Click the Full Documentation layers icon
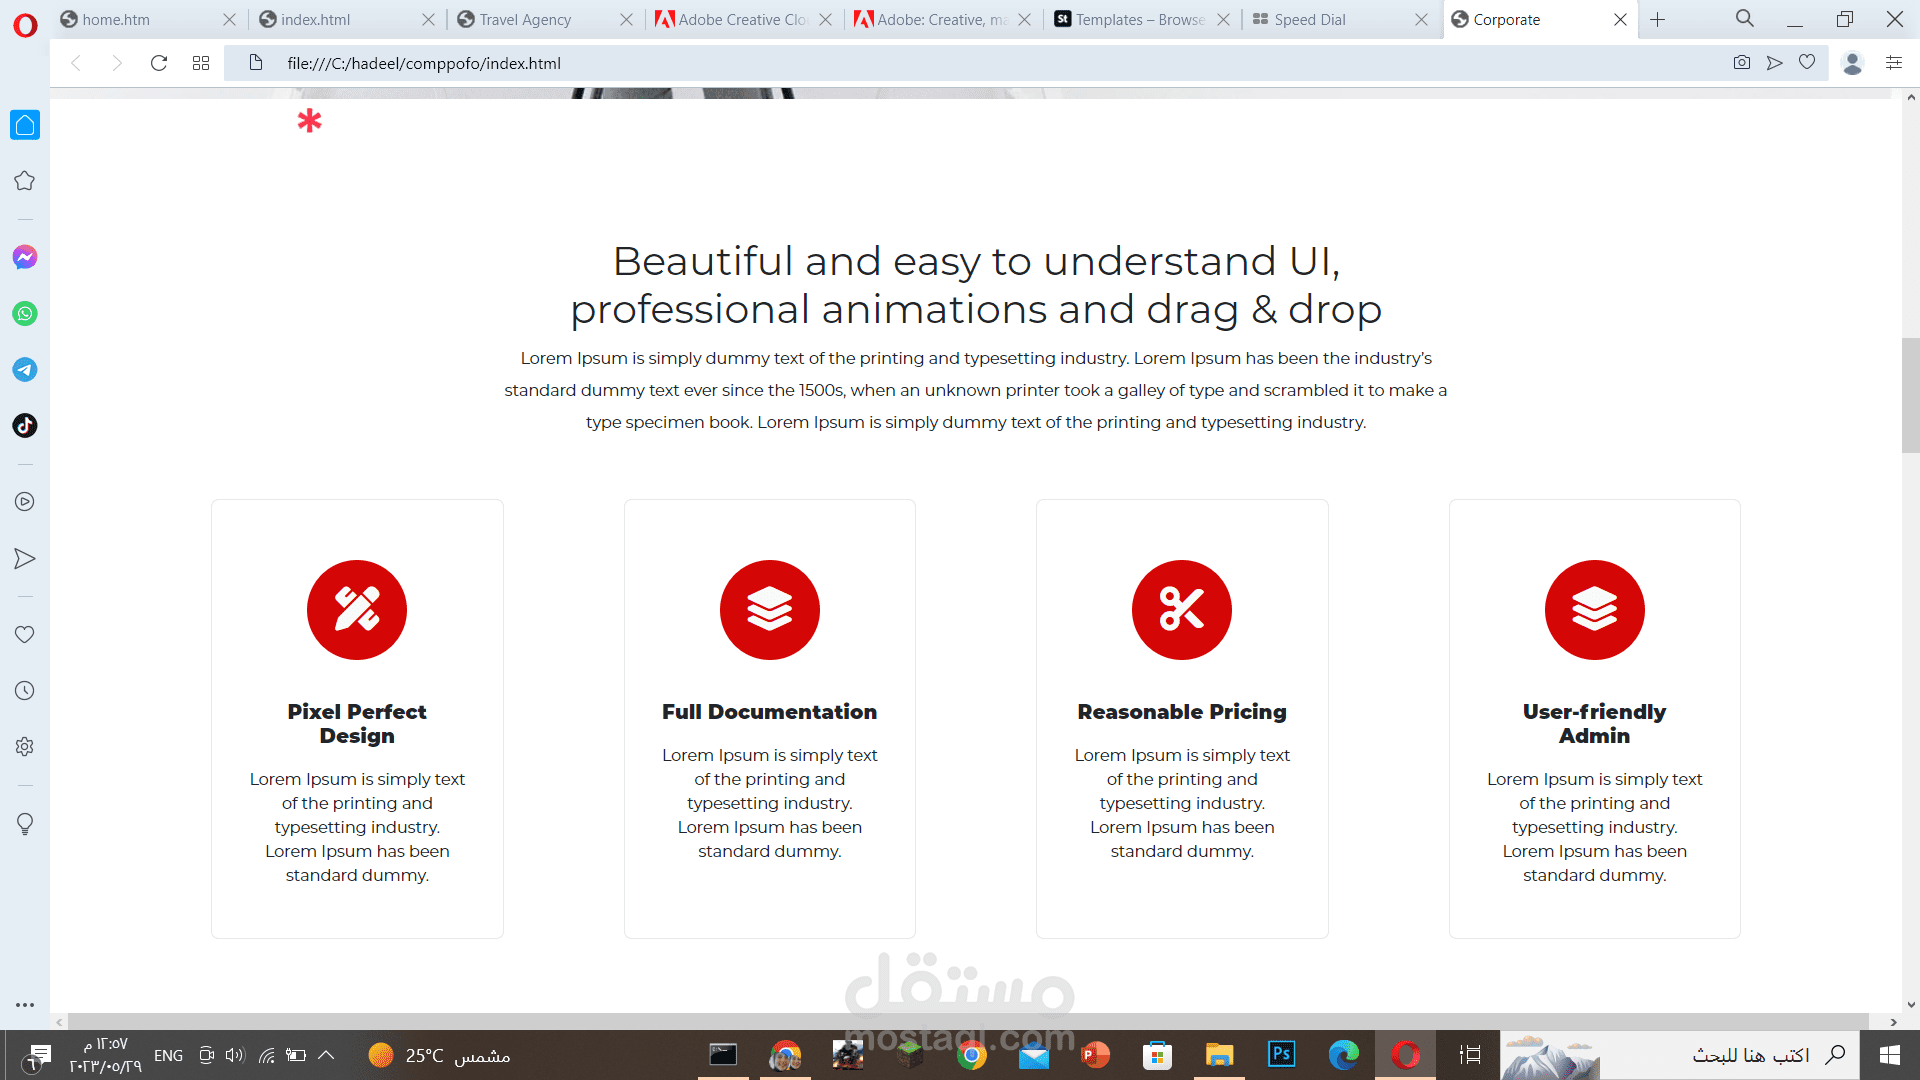The width and height of the screenshot is (1920, 1080). coord(769,609)
